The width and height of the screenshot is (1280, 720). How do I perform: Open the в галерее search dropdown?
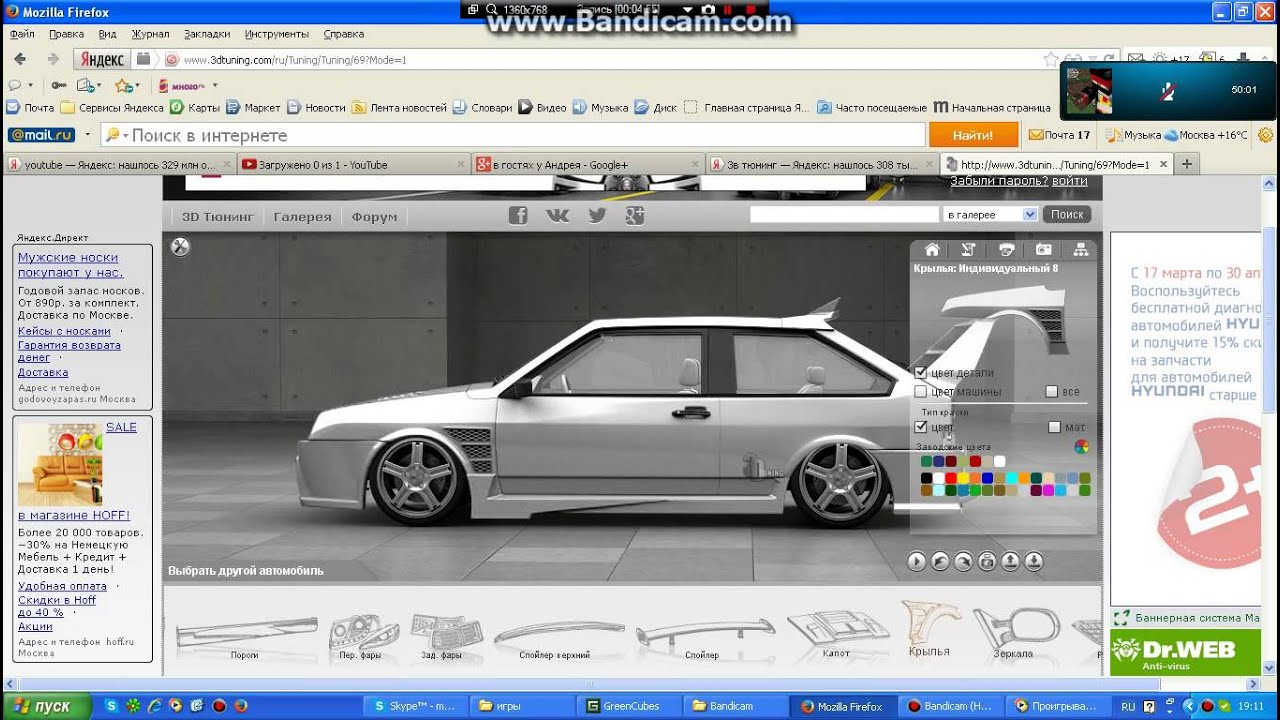990,214
